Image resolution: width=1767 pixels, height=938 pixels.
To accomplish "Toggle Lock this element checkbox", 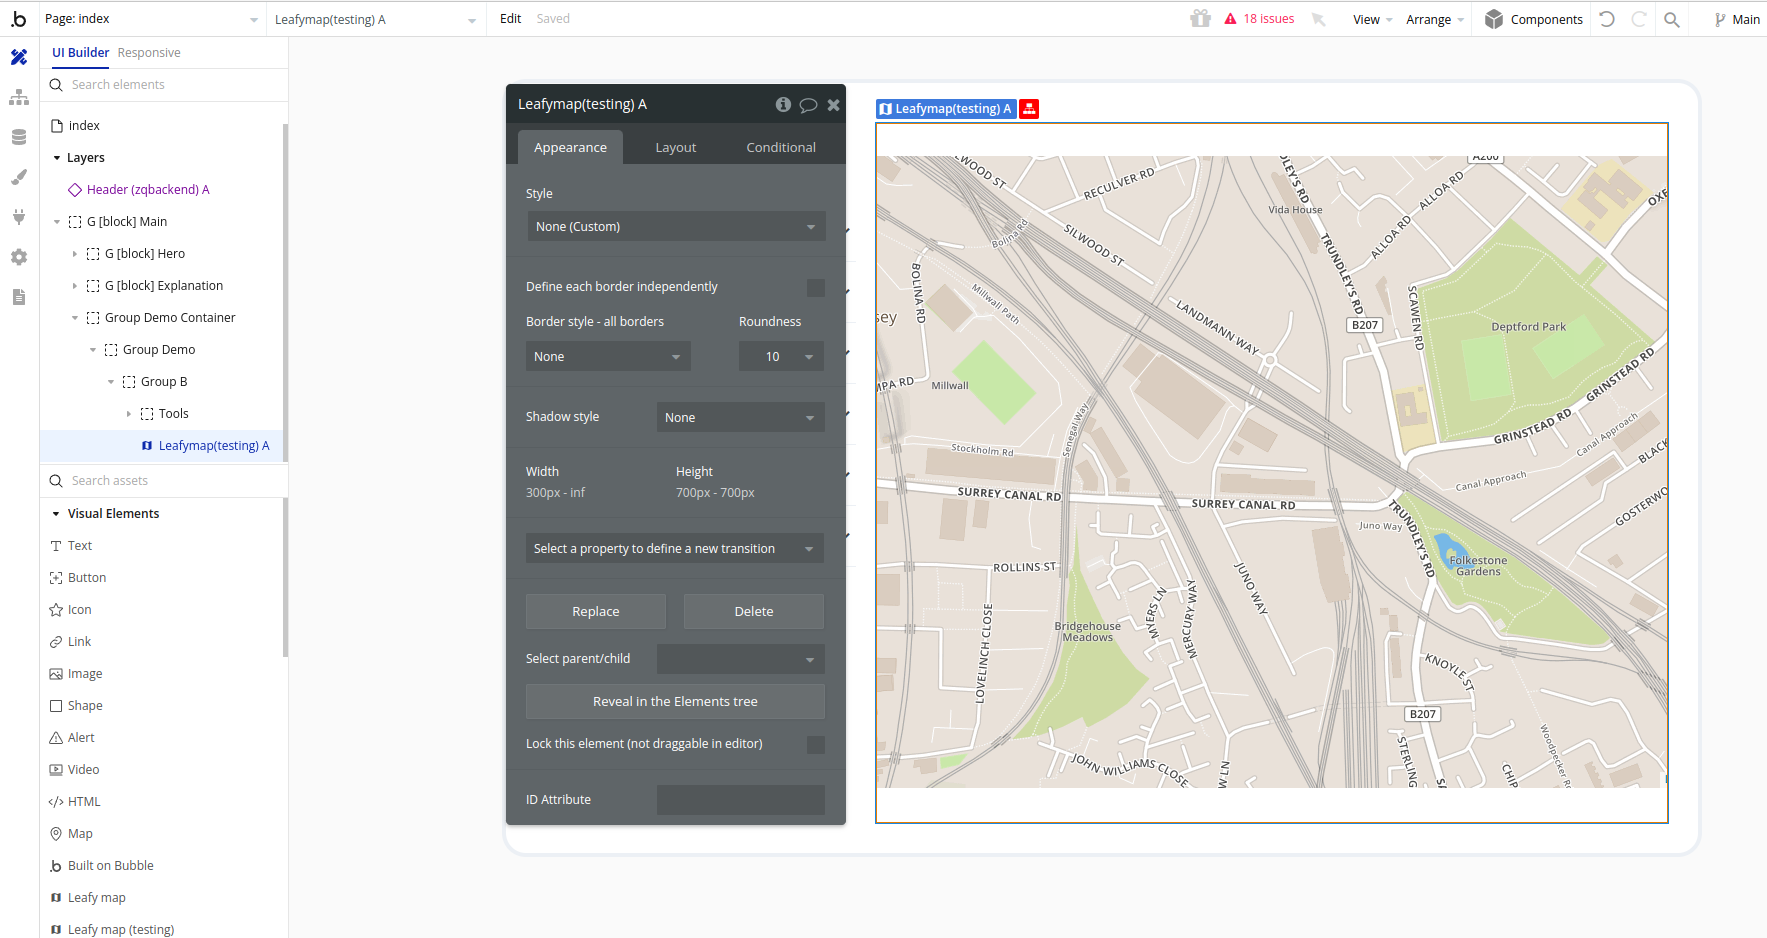I will tap(816, 744).
